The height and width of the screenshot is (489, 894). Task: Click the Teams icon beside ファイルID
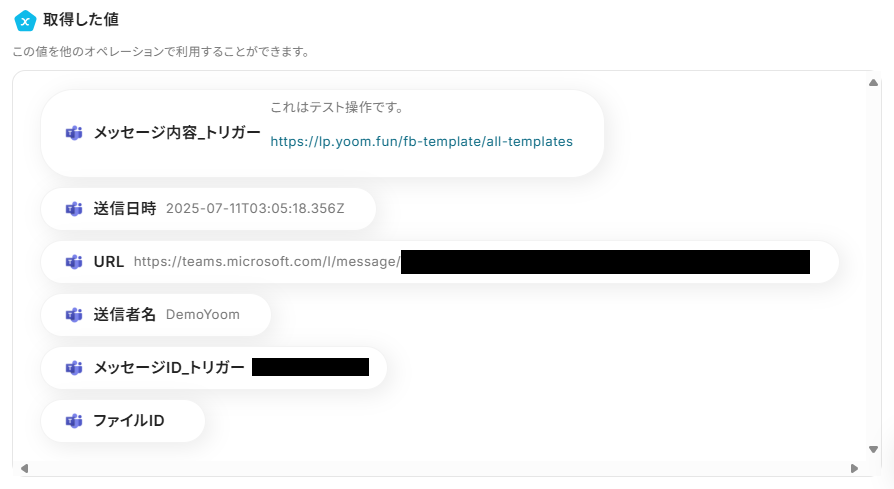coord(74,421)
